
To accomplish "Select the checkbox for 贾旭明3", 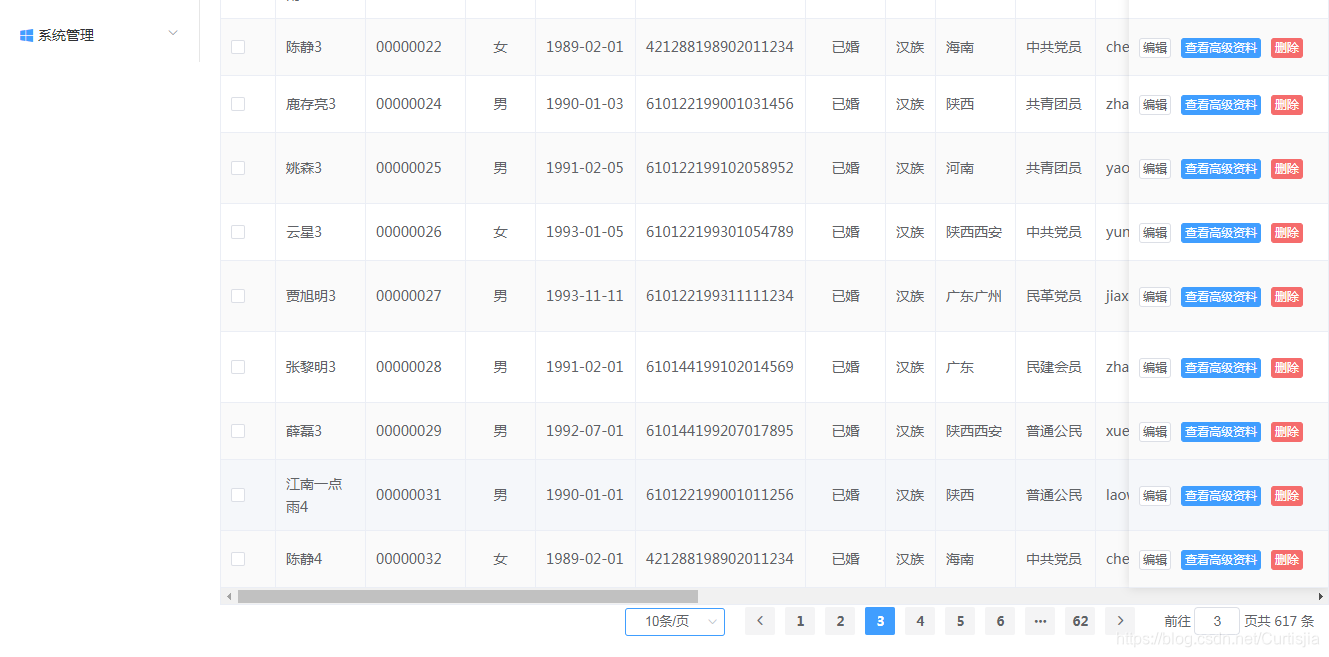I will pos(238,296).
